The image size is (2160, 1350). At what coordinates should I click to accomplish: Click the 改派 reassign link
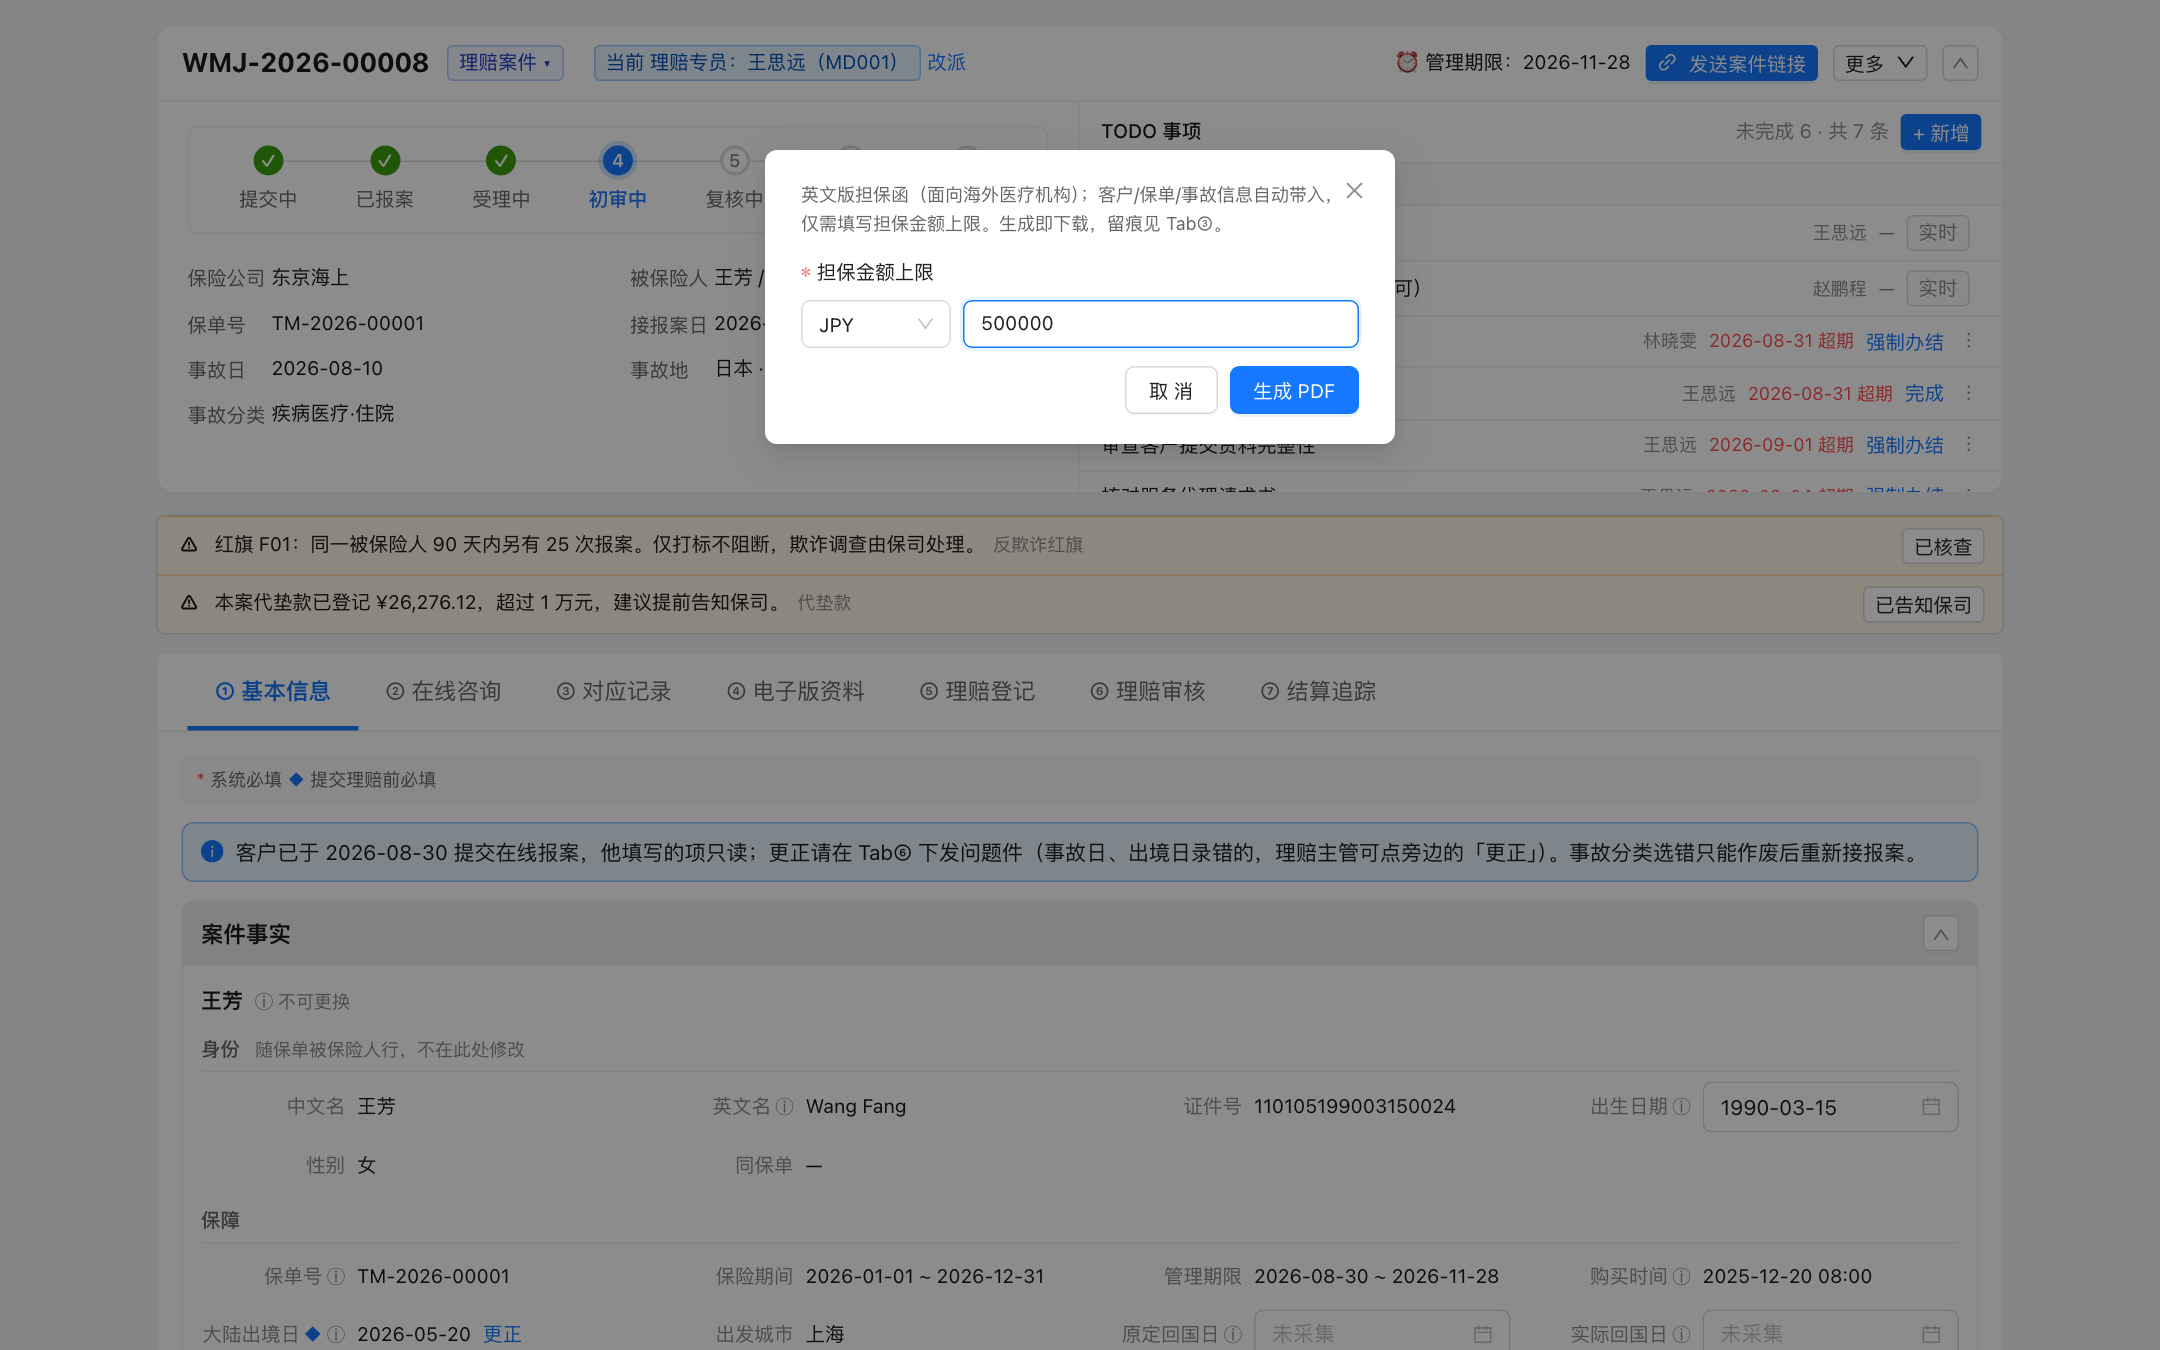pyautogui.click(x=946, y=63)
